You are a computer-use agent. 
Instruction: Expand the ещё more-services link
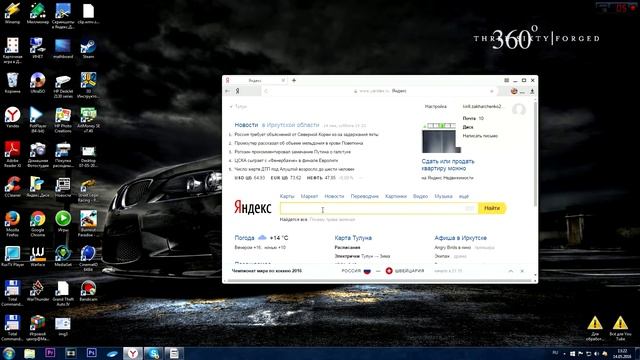tap(464, 196)
